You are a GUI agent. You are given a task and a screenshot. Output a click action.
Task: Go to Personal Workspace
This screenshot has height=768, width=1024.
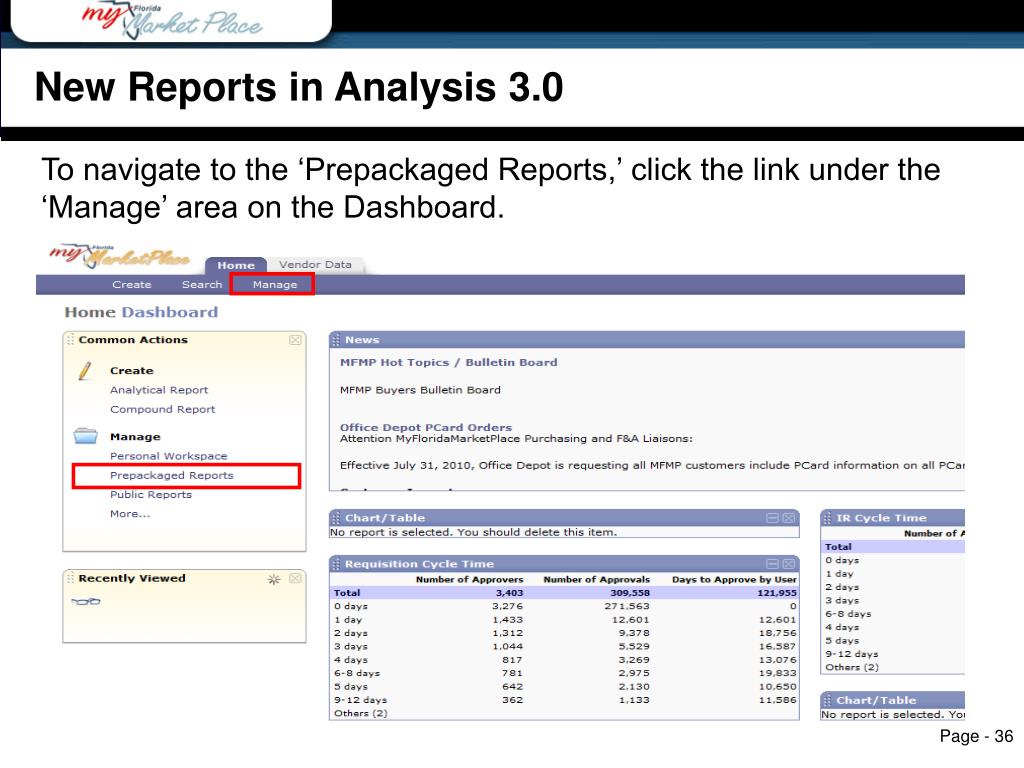pos(168,456)
